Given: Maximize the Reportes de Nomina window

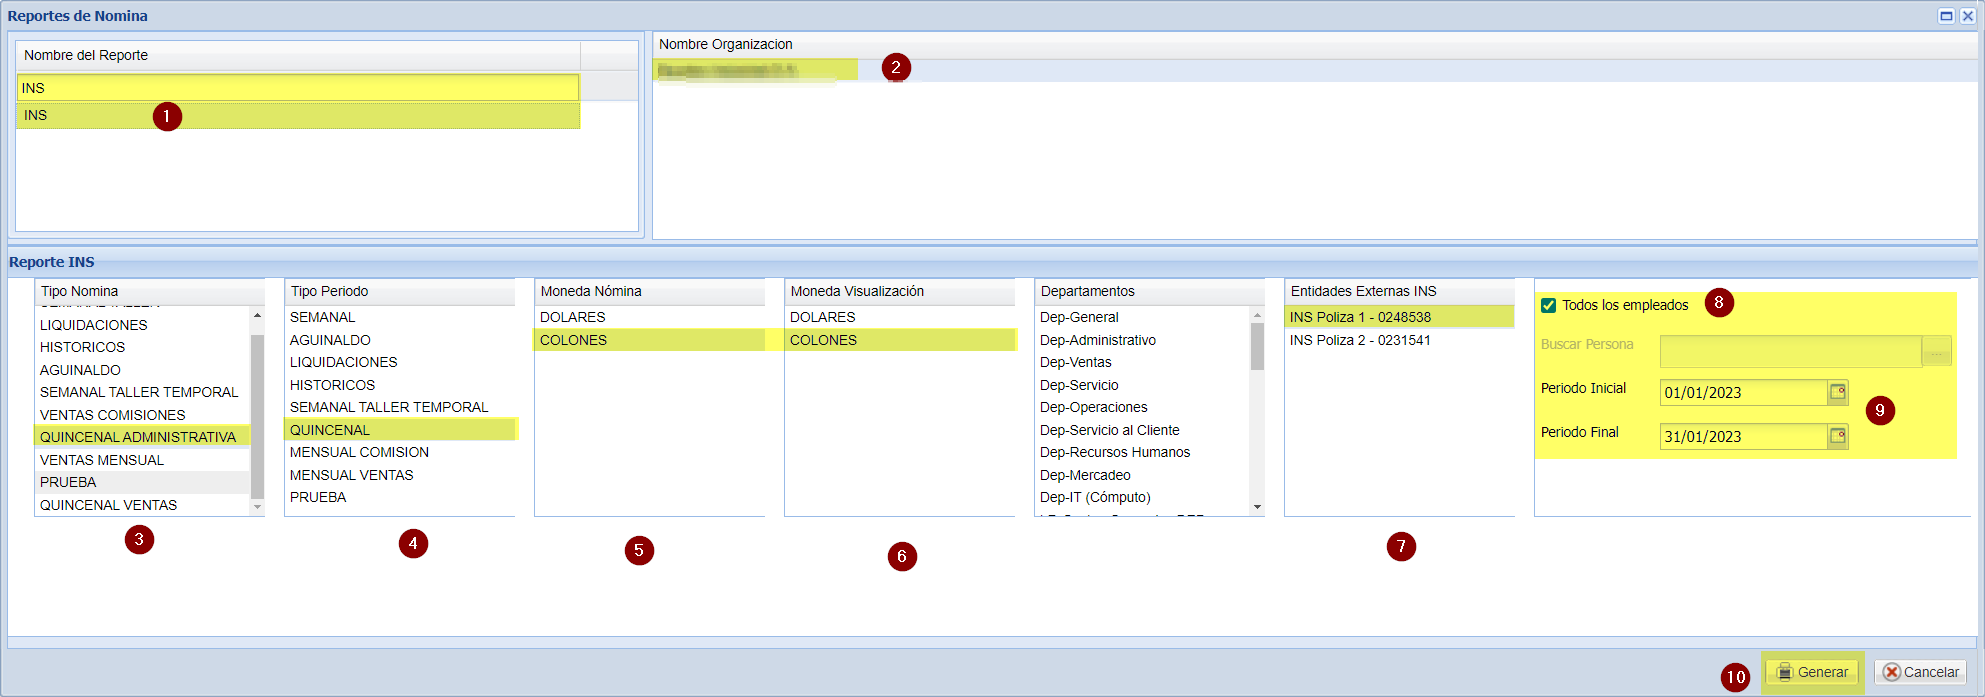Looking at the screenshot, I should point(1946,15).
